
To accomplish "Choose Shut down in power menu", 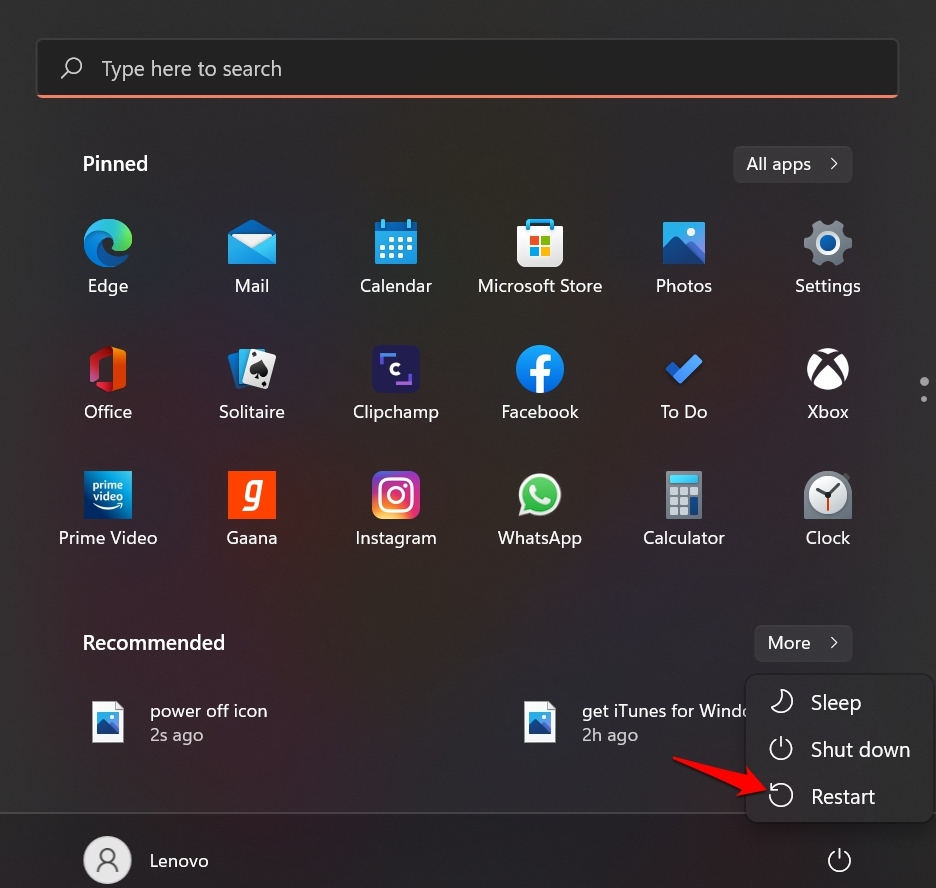I will coord(839,749).
